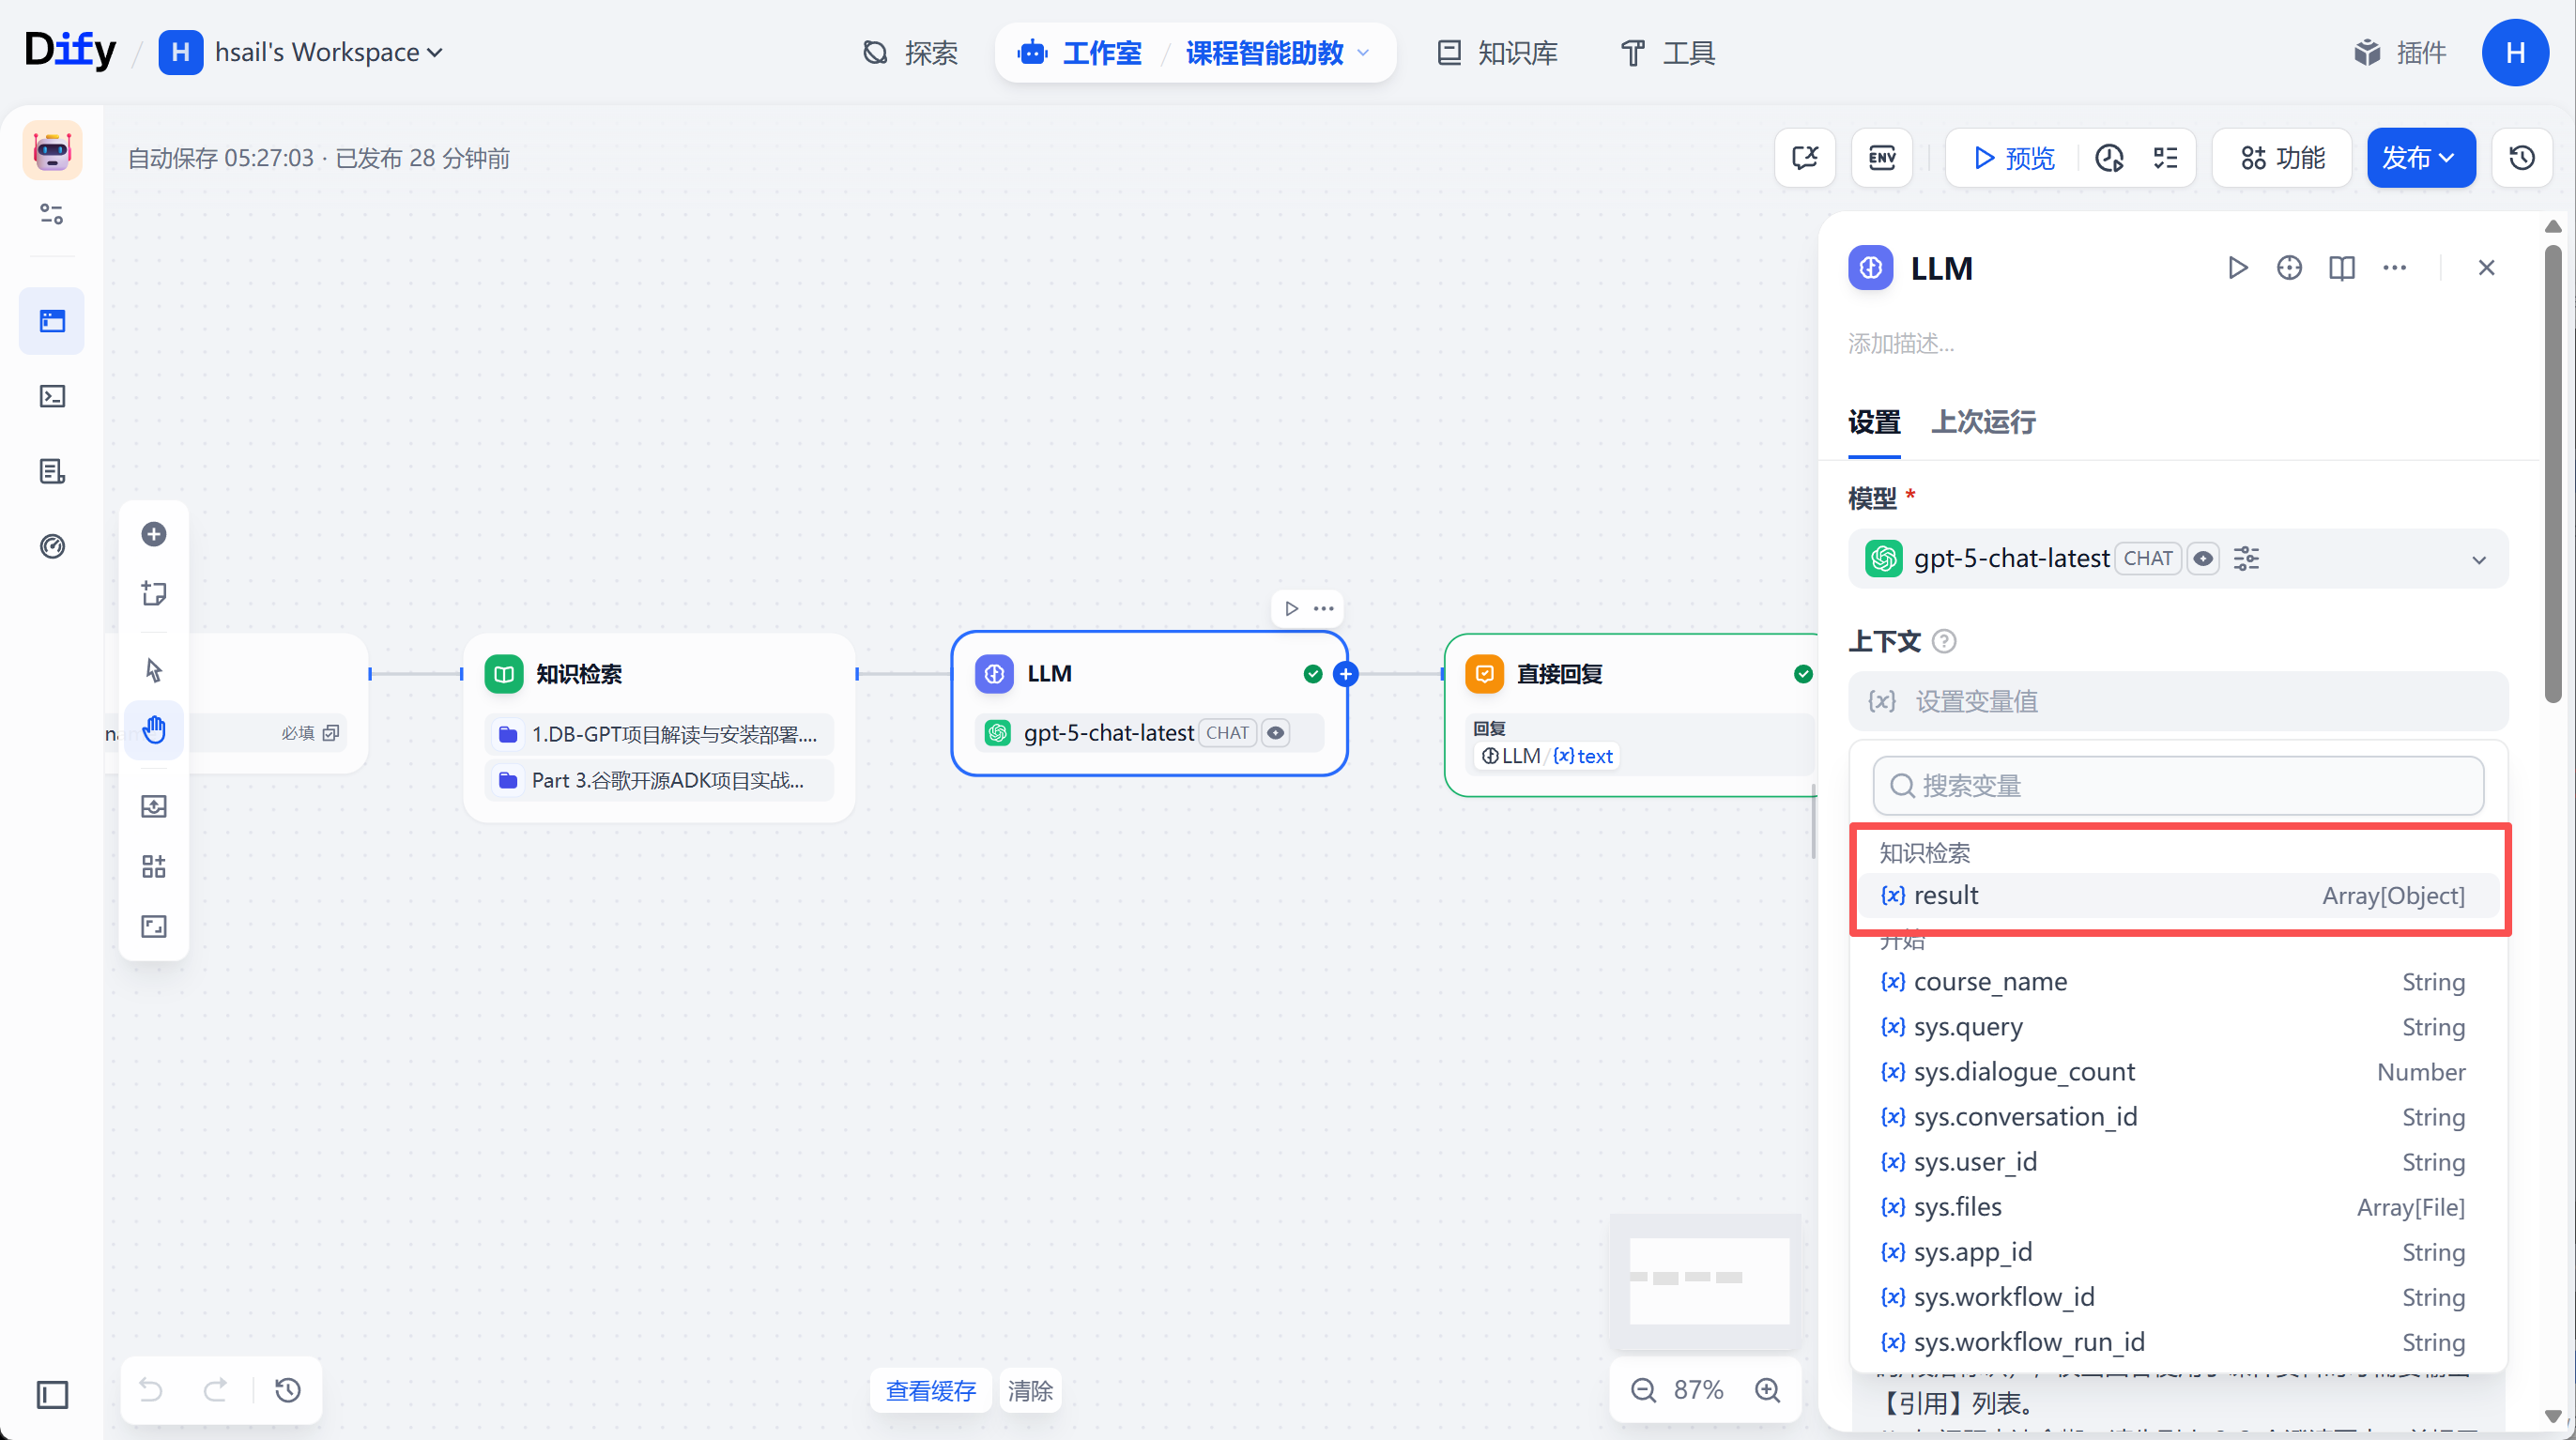This screenshot has height=1440, width=2576.
Task: Open the app settings sliders icon in sidebar
Action: pos(52,214)
